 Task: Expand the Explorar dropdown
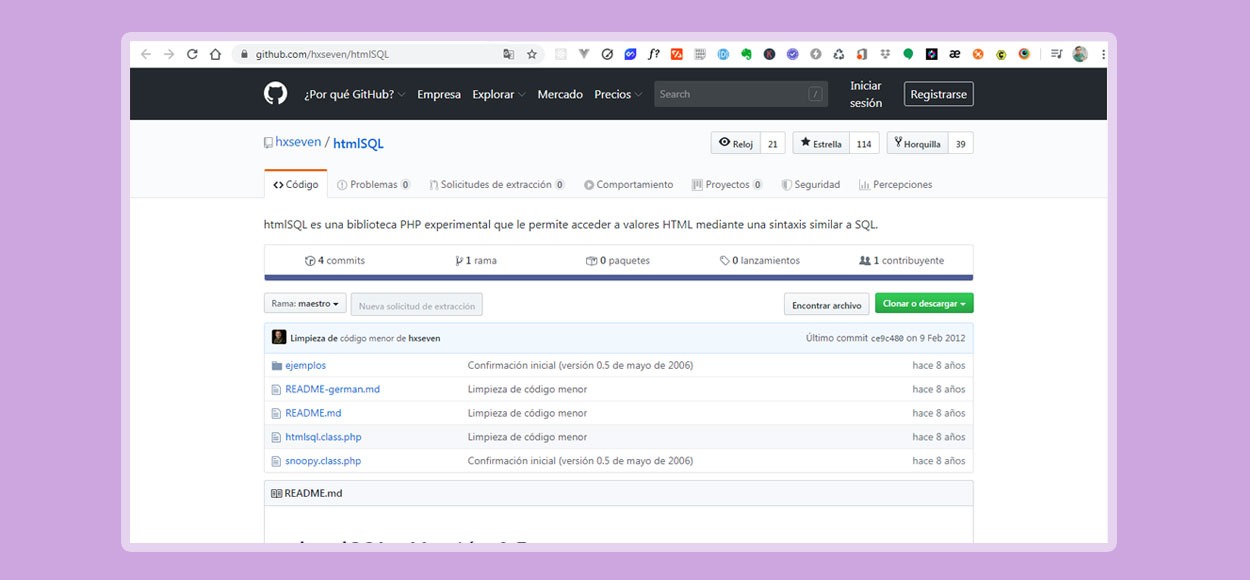click(499, 94)
